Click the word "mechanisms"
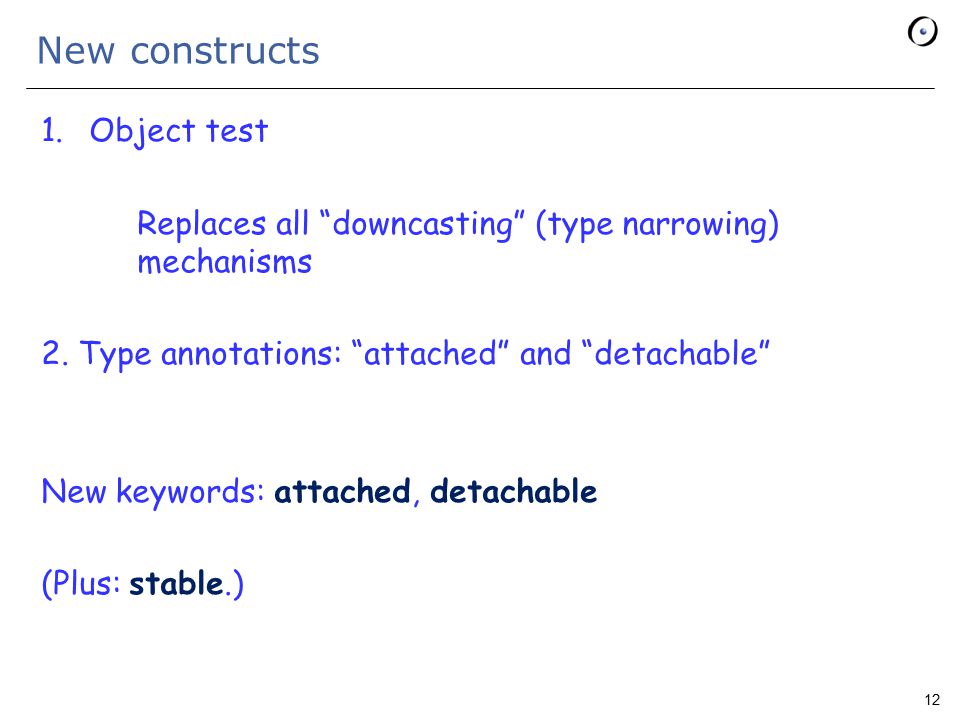Image resolution: width=960 pixels, height=720 pixels. coord(225,263)
